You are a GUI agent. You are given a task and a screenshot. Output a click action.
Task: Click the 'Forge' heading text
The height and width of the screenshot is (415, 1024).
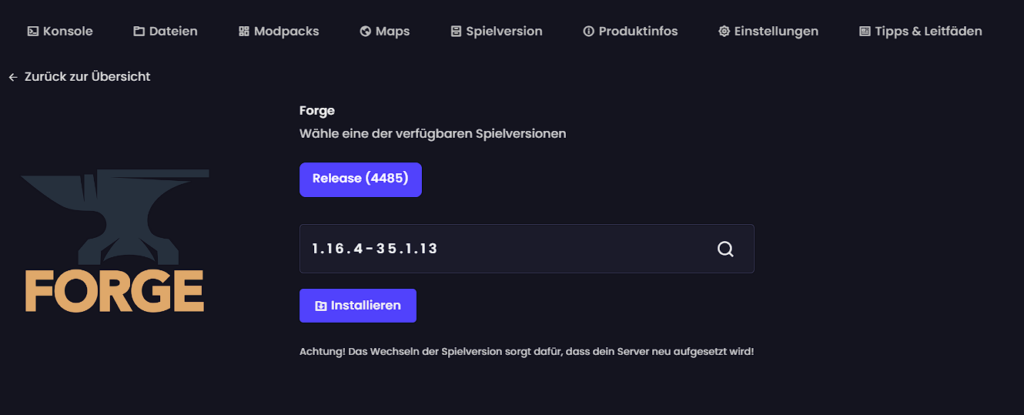[x=317, y=111]
